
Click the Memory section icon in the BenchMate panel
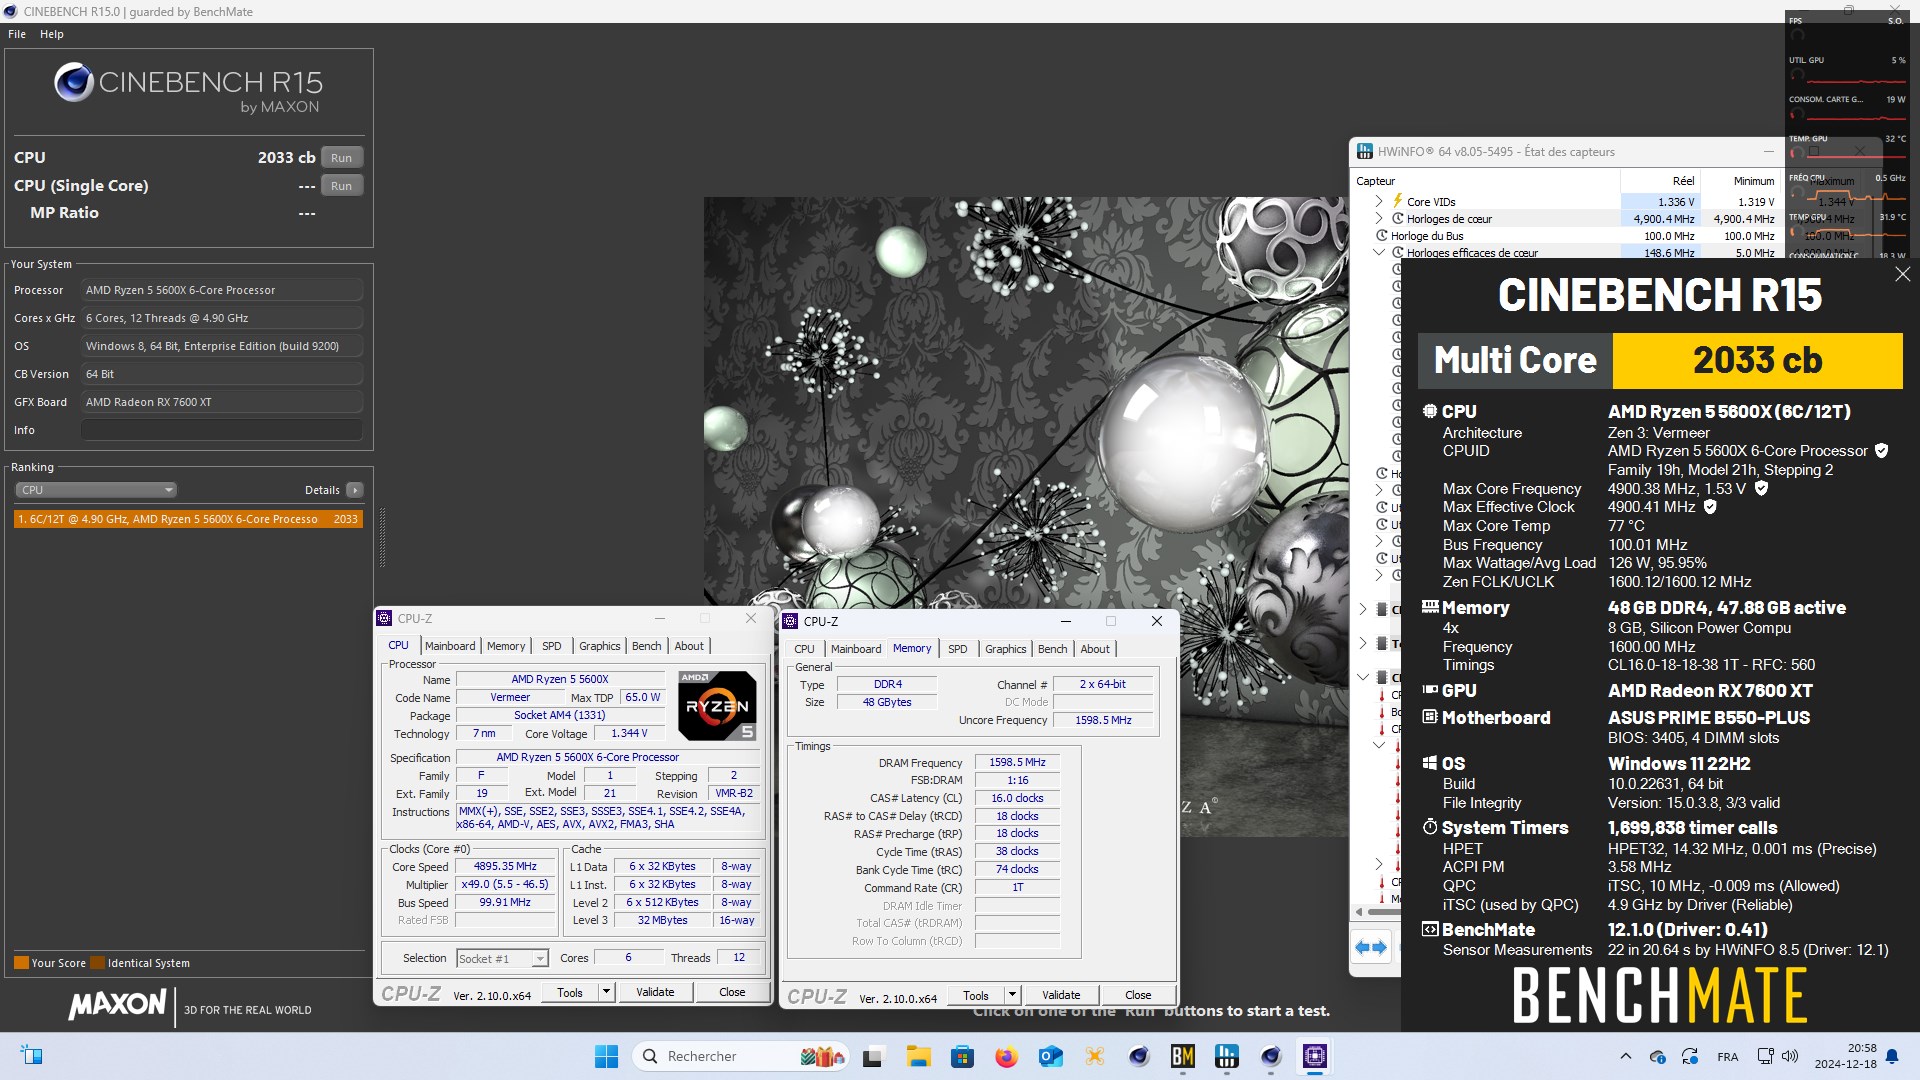(x=1430, y=607)
